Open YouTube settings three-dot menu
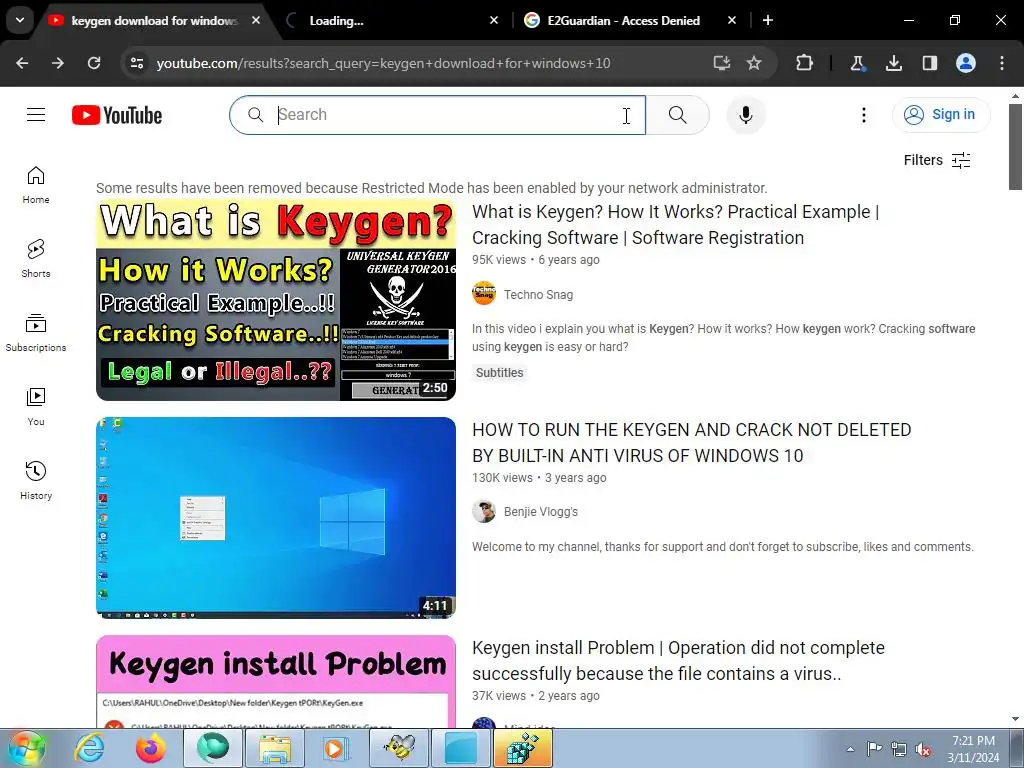The height and width of the screenshot is (768, 1024). (863, 115)
